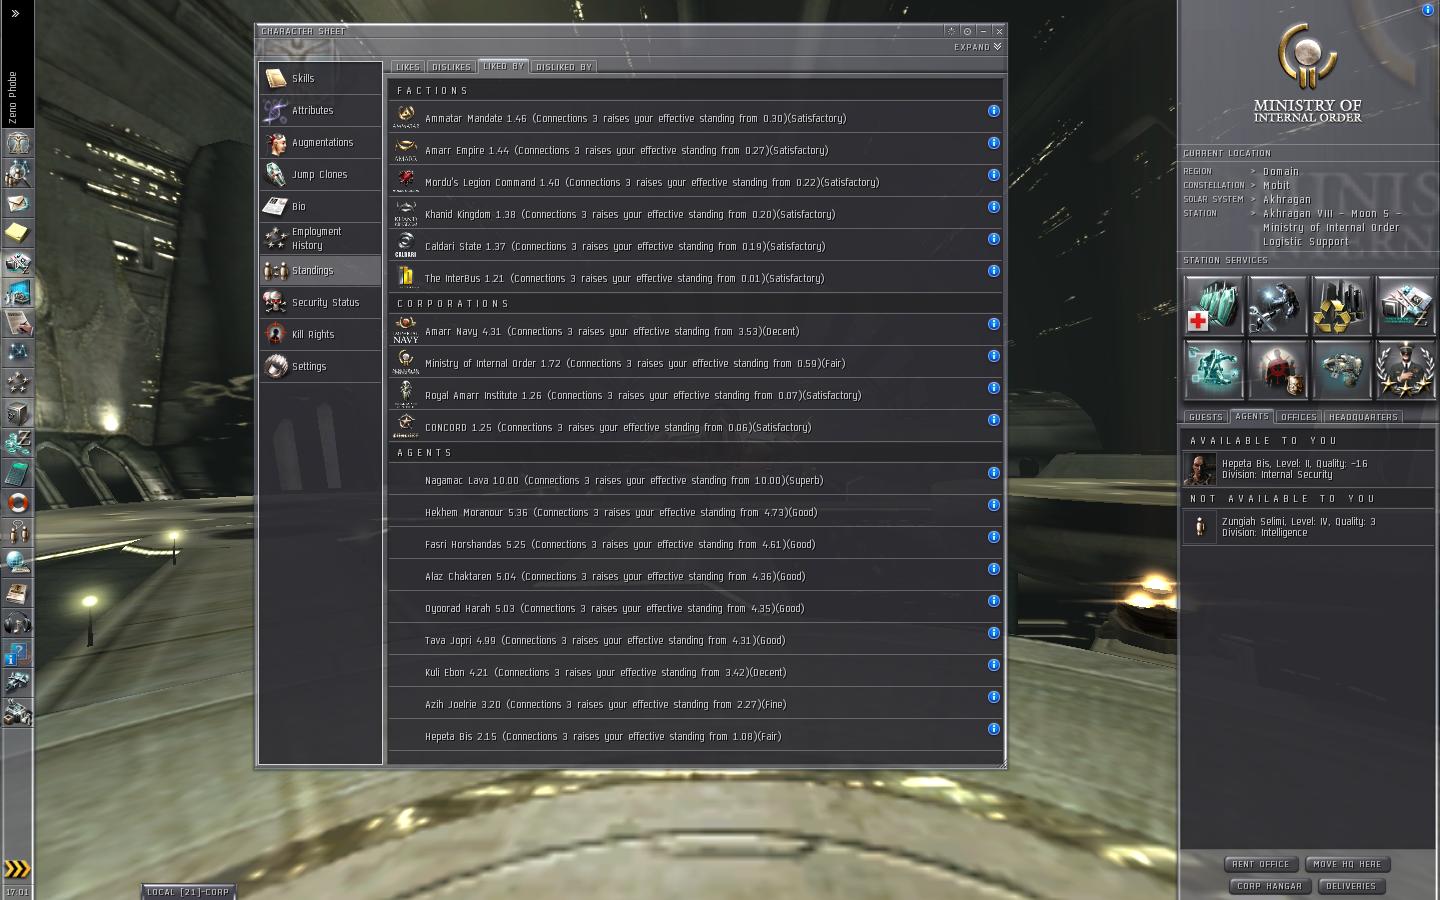
Task: Open Skills in Character Sheet sidebar
Action: [x=320, y=78]
